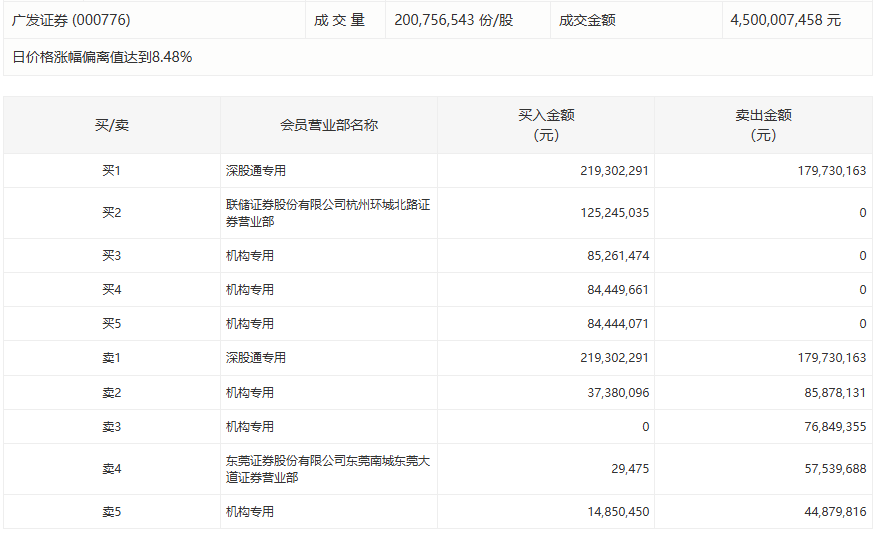Click 深股通专用 in the 买1 row
This screenshot has width=878, height=534.
256,171
